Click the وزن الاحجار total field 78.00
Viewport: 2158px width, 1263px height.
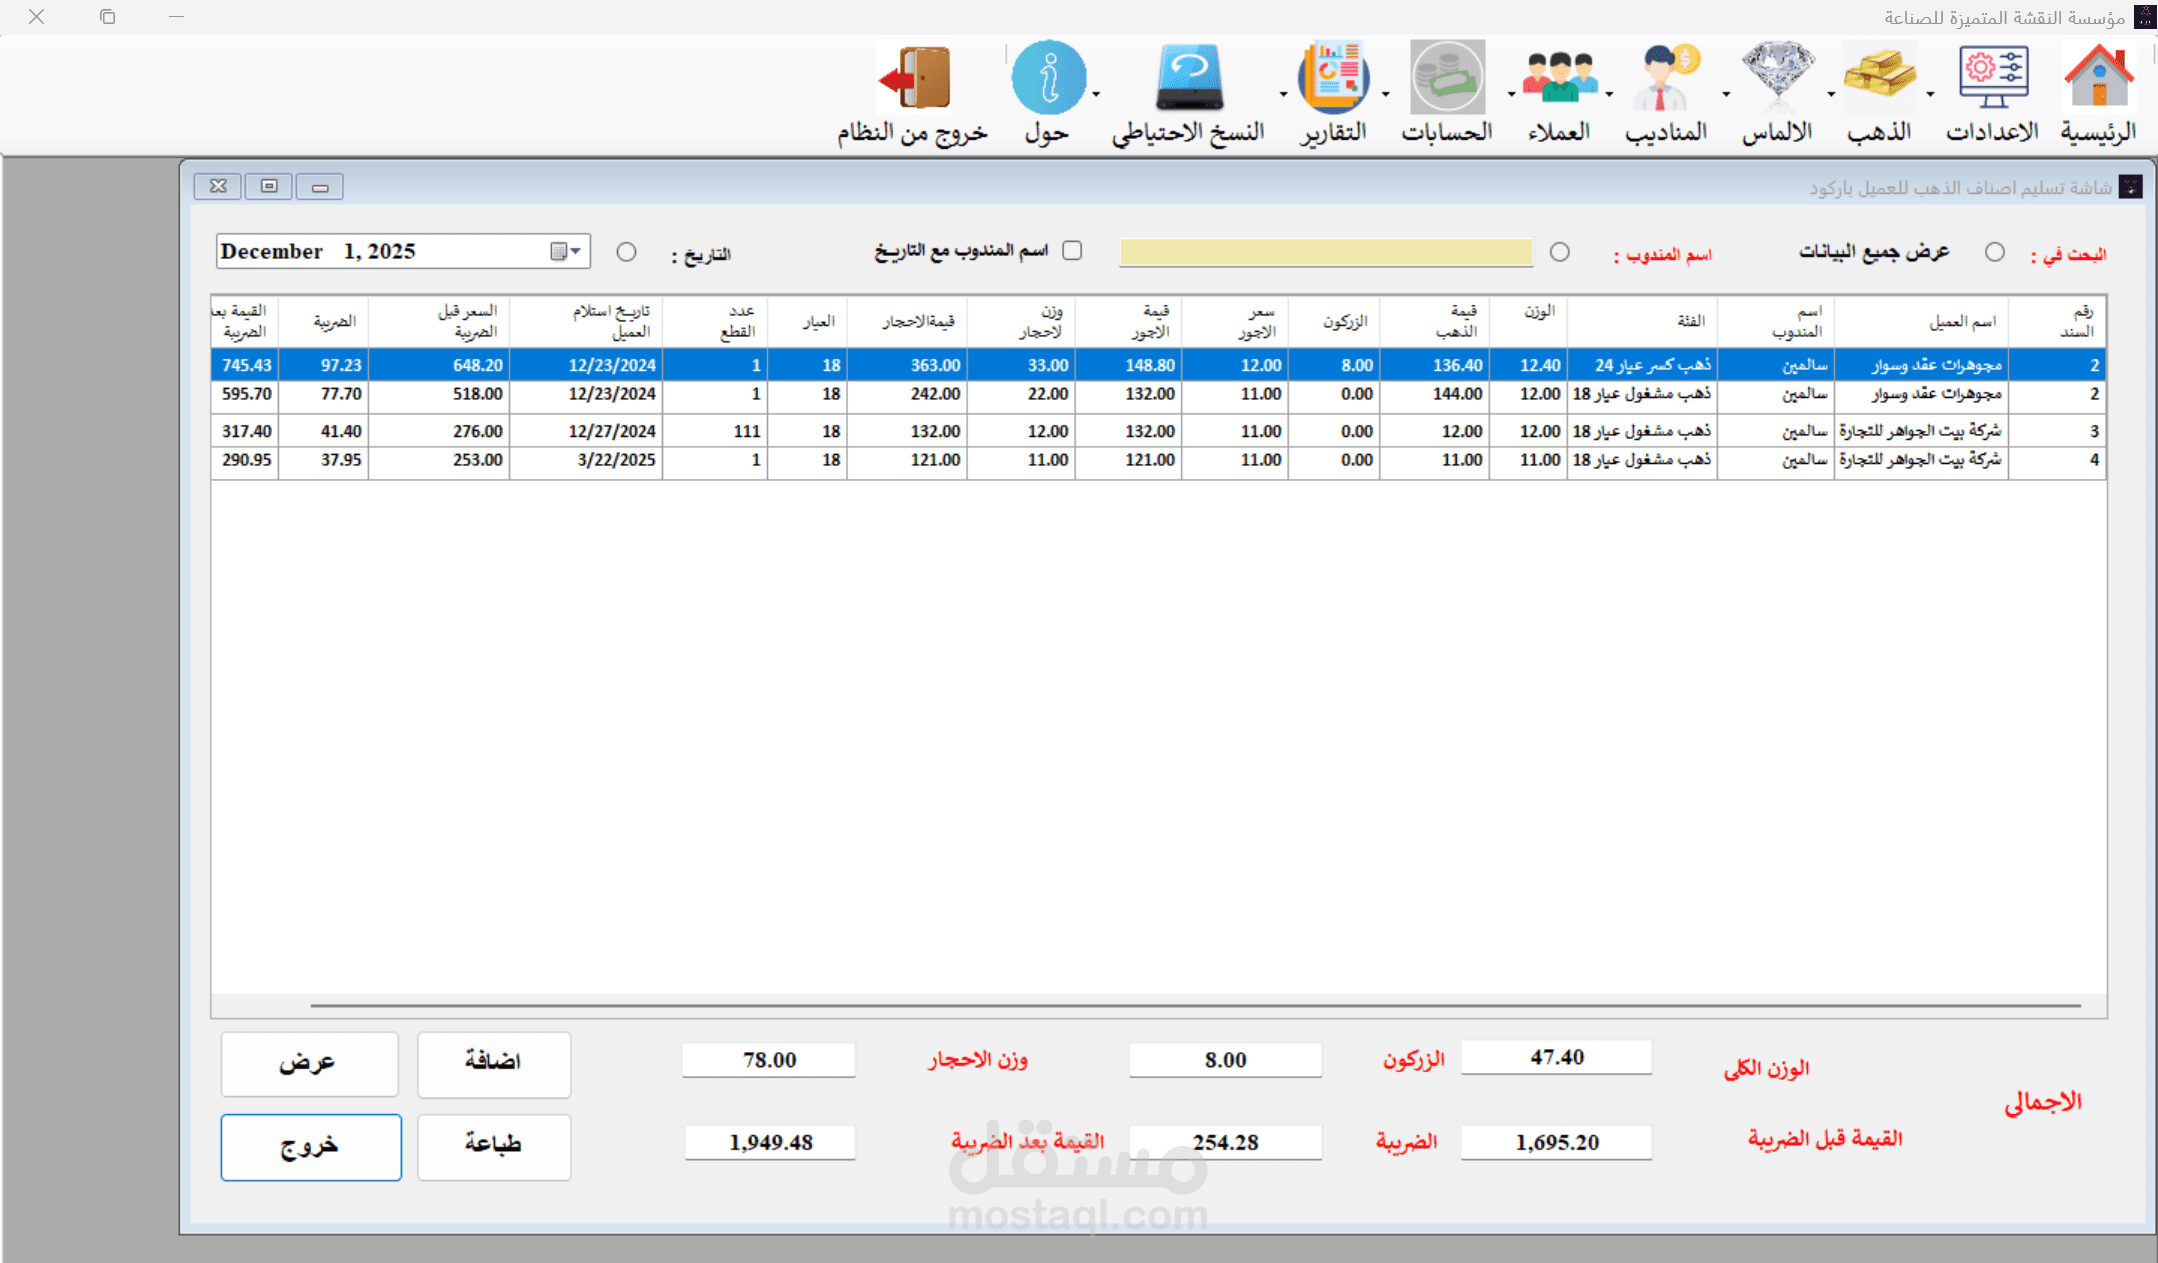tap(769, 1060)
